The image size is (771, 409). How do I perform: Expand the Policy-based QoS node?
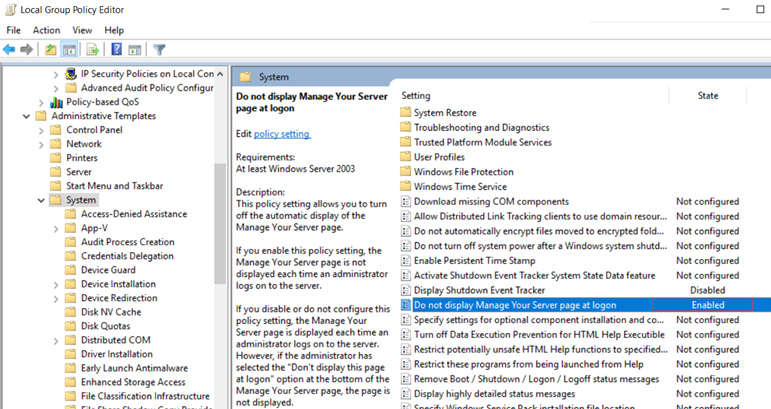[41, 102]
